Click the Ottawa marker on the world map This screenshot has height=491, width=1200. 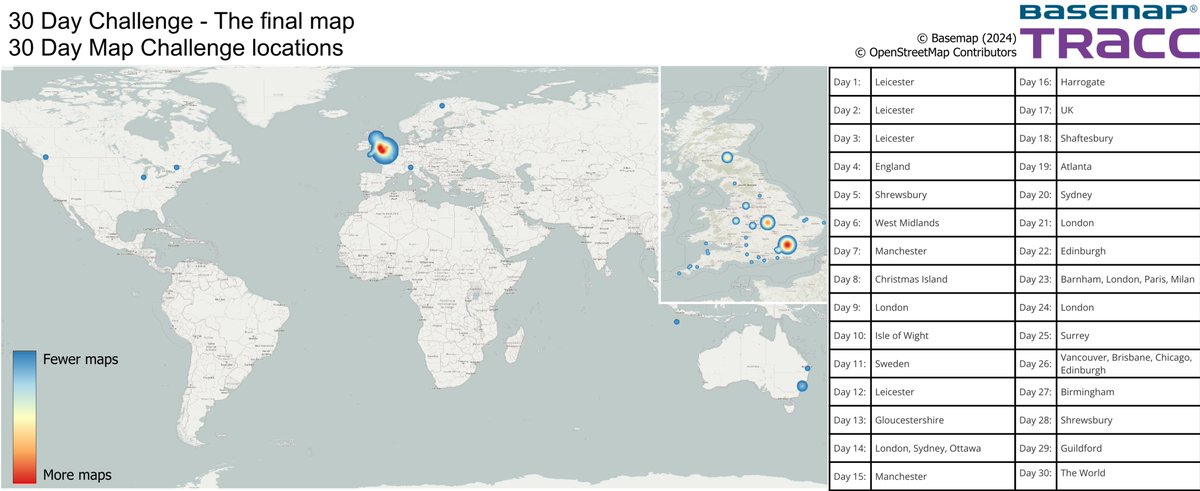point(176,167)
